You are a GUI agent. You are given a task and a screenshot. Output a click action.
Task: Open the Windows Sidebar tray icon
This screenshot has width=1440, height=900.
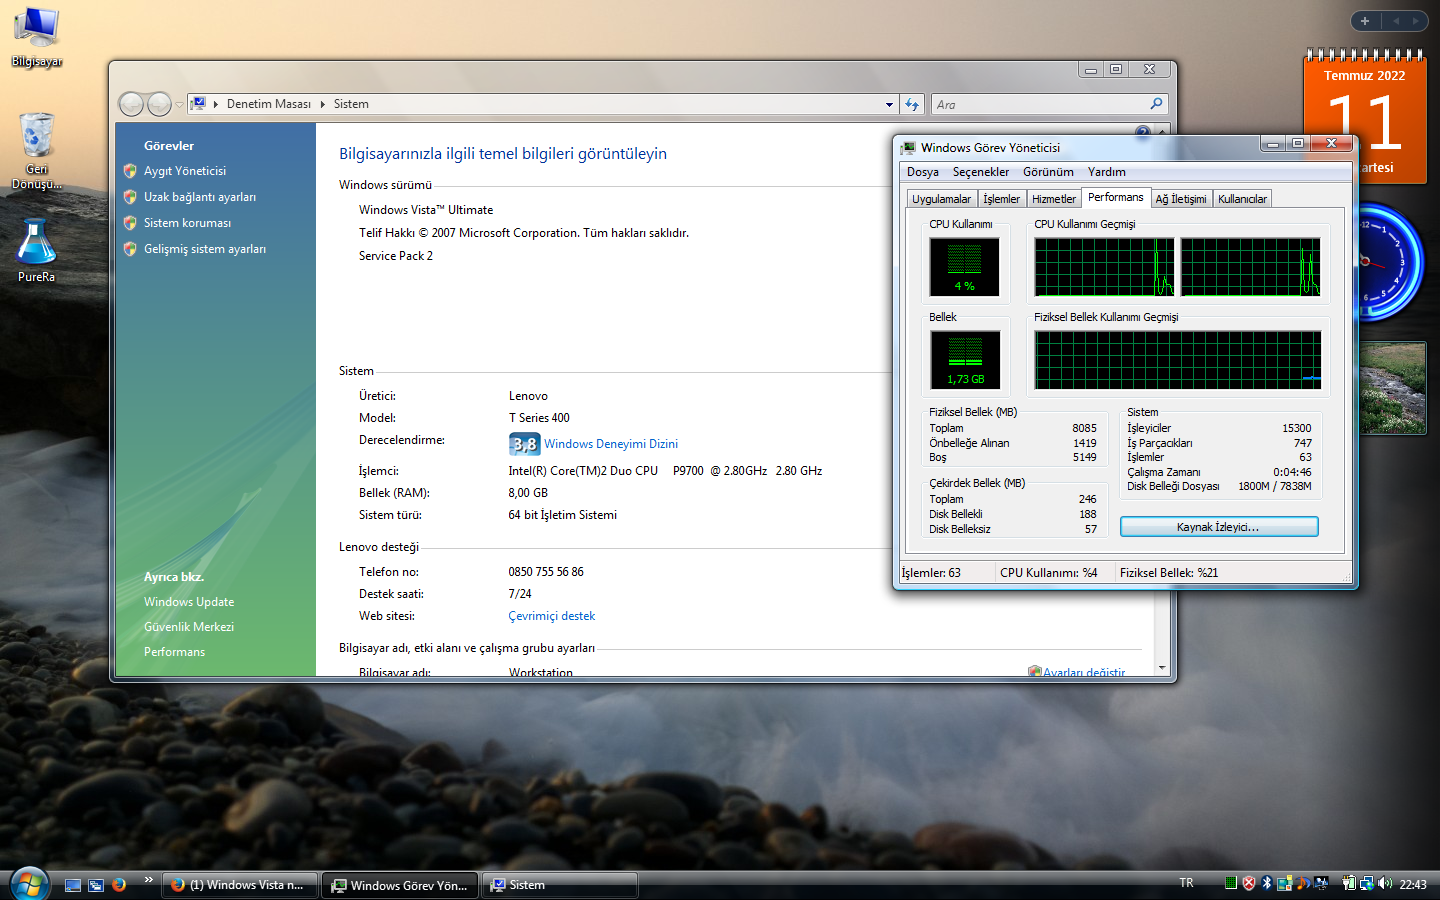pyautogui.click(x=1284, y=883)
